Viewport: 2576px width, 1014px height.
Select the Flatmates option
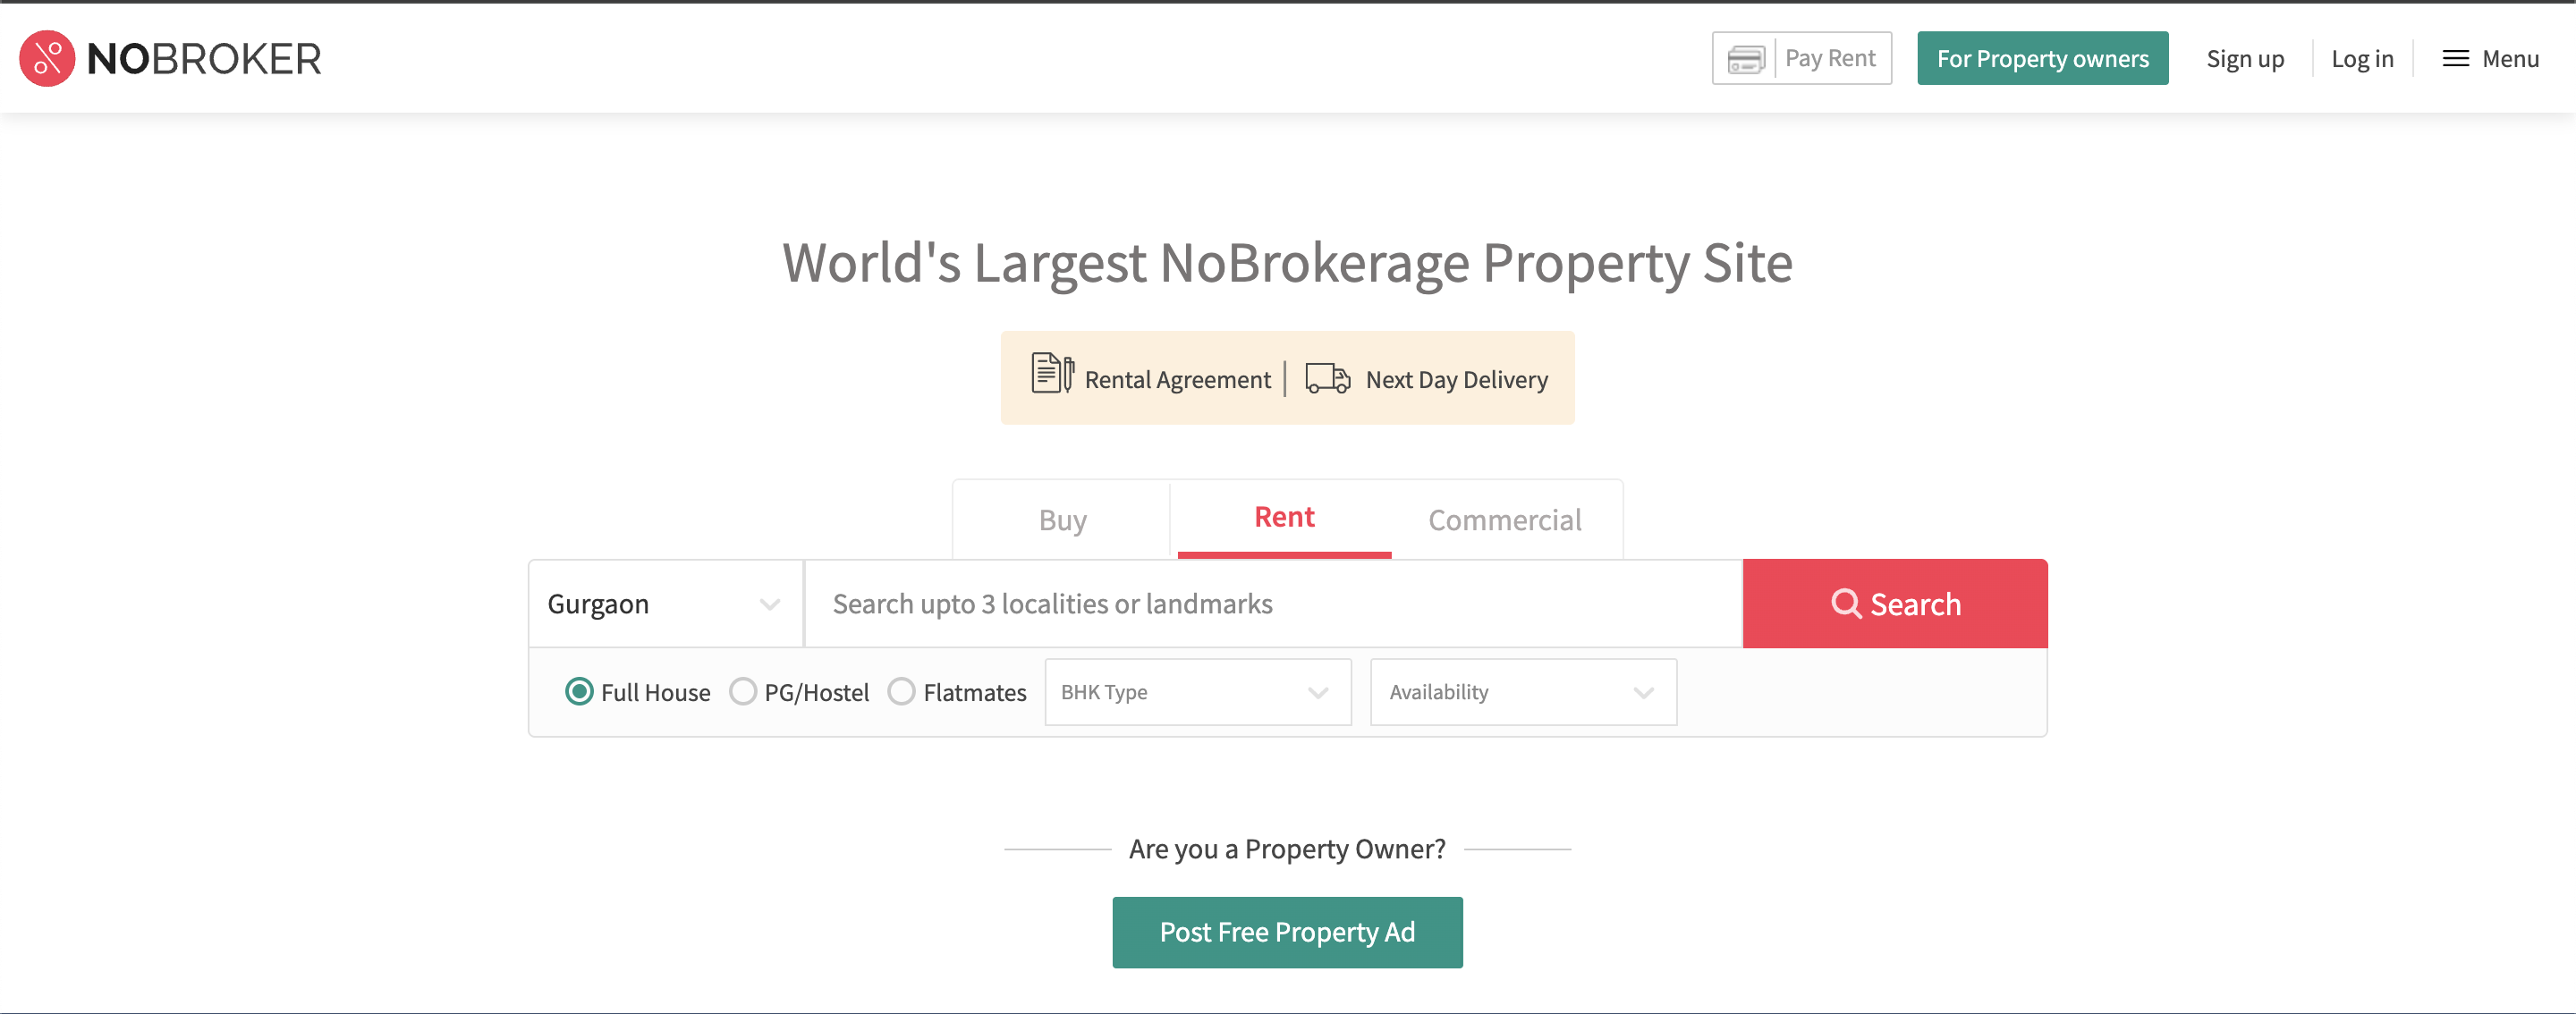click(x=902, y=691)
